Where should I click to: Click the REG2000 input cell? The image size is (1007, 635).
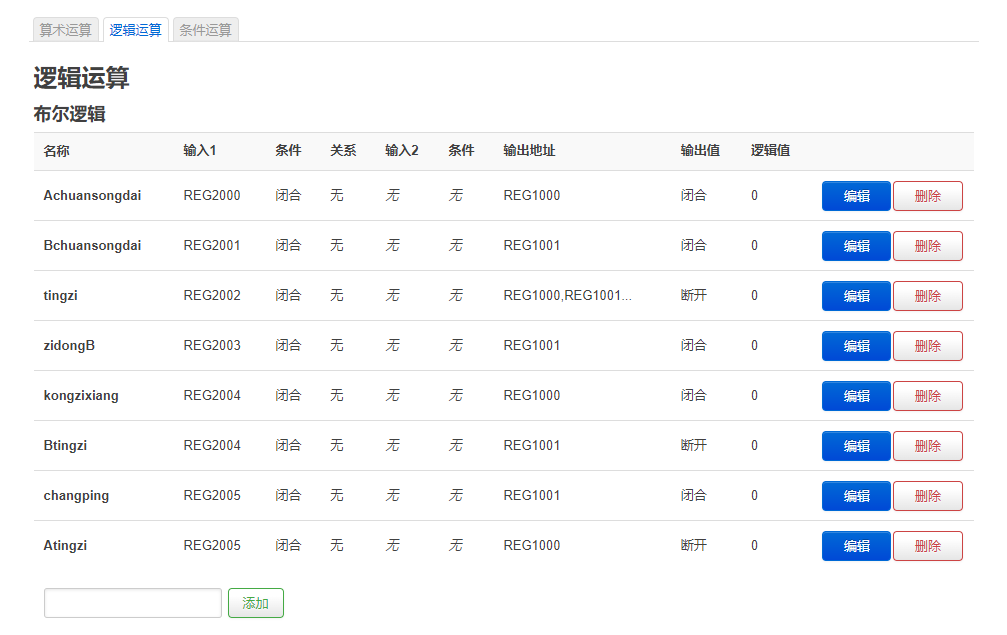212,195
